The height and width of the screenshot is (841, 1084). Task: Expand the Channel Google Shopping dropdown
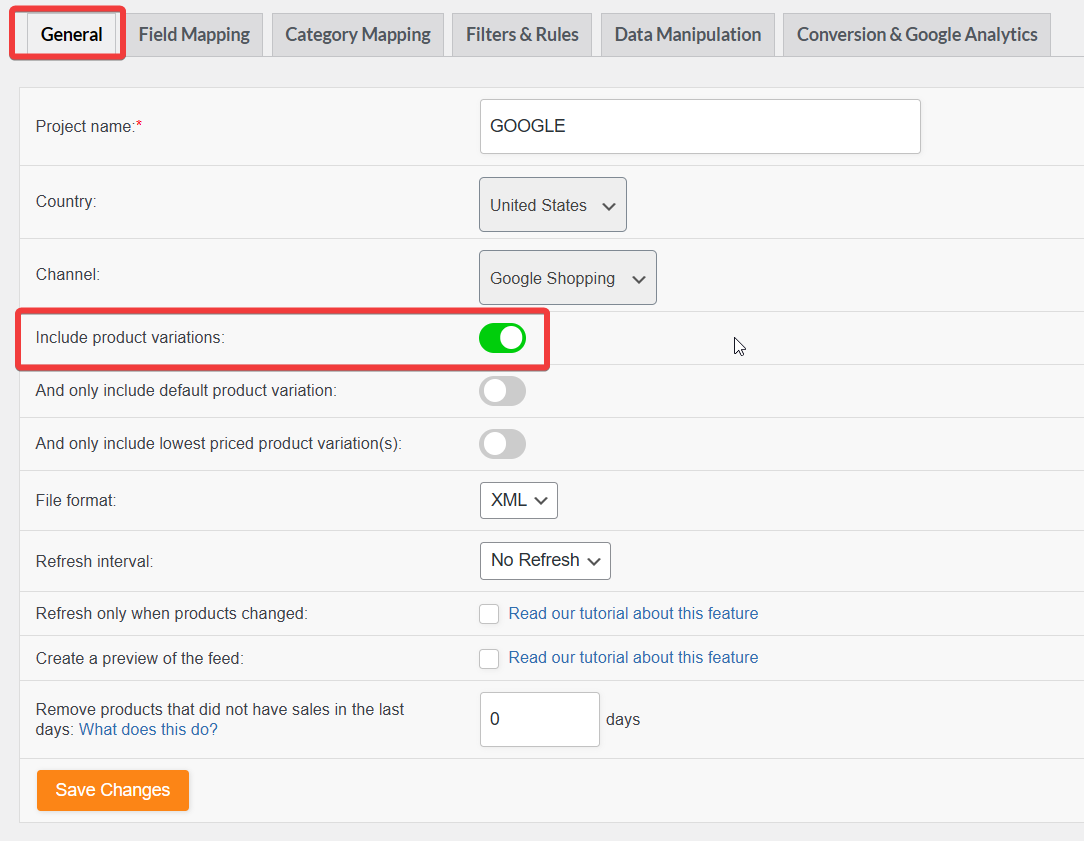(x=567, y=278)
